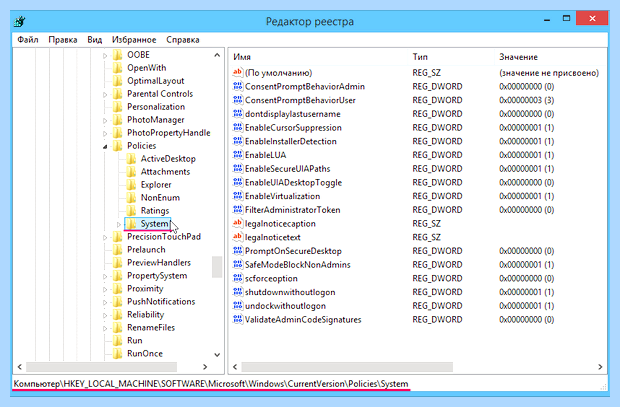The width and height of the screenshot is (620, 407).
Task: Open the Справка menu
Action: pos(183,40)
